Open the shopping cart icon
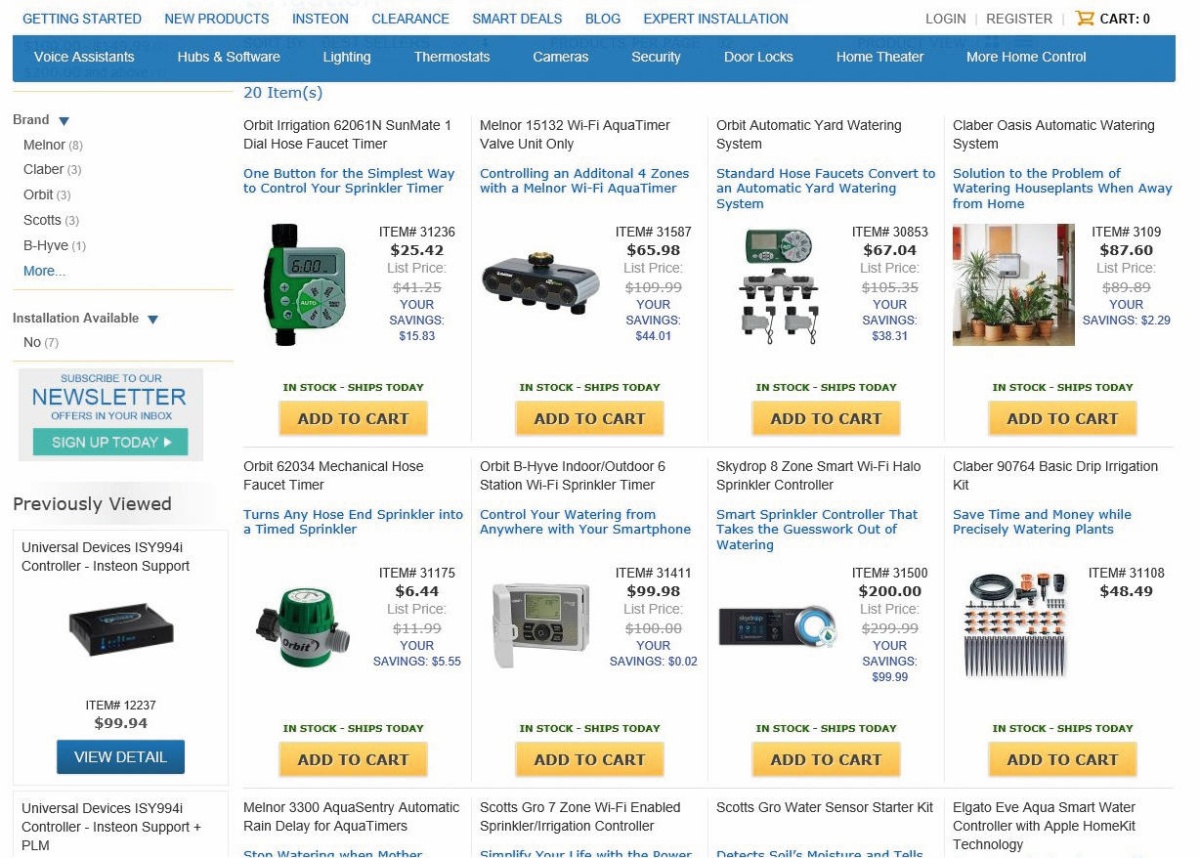1200x858 pixels. click(x=1084, y=18)
